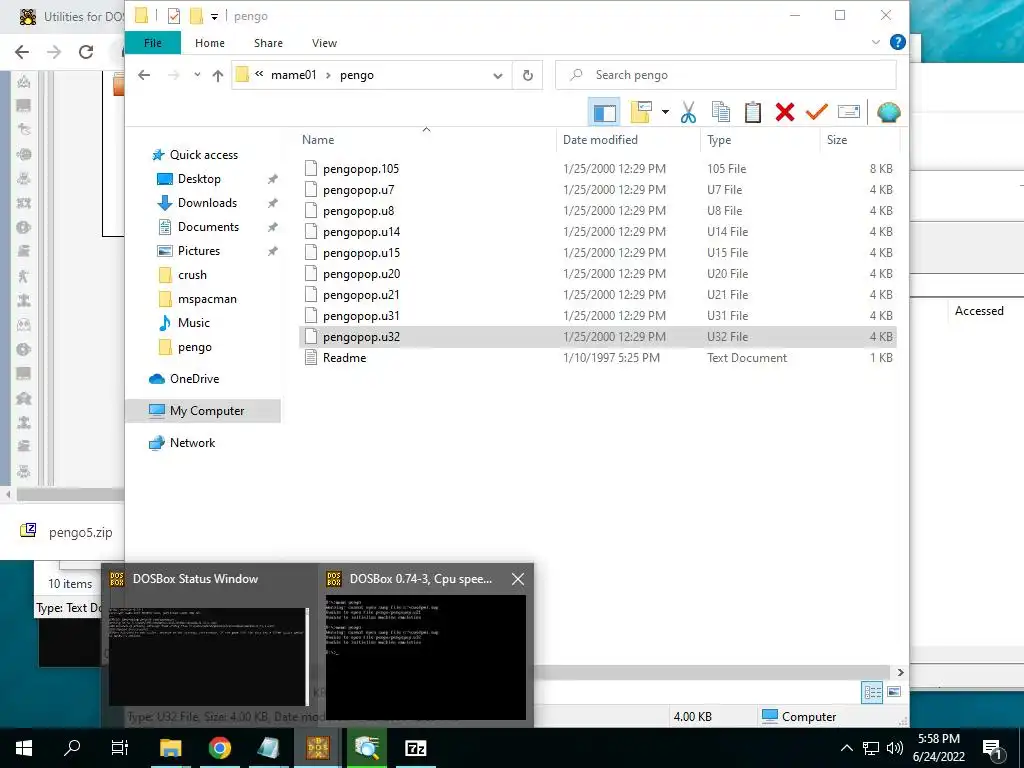Click the orange checkmark Properties icon
Image resolution: width=1024 pixels, height=768 pixels.
pos(816,112)
